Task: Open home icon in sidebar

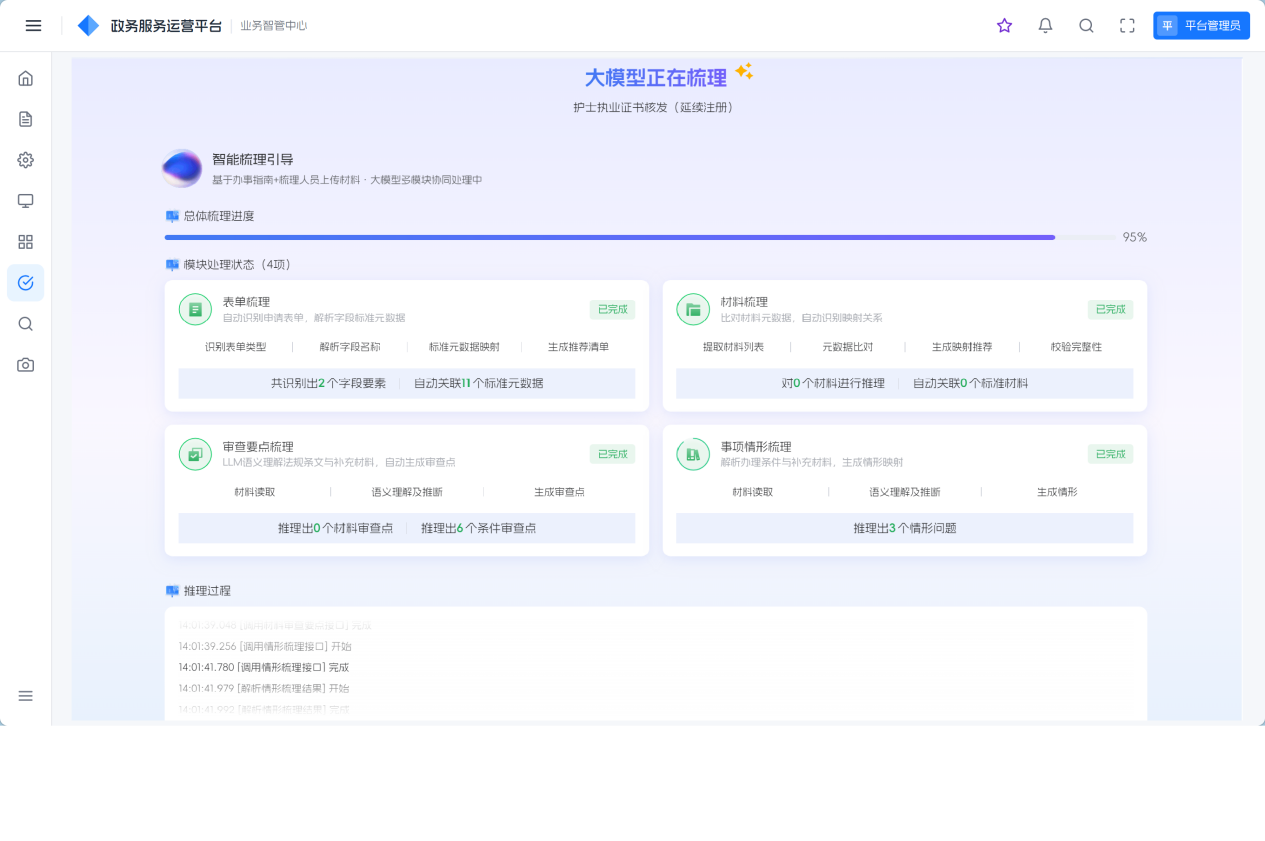Action: (x=26, y=78)
